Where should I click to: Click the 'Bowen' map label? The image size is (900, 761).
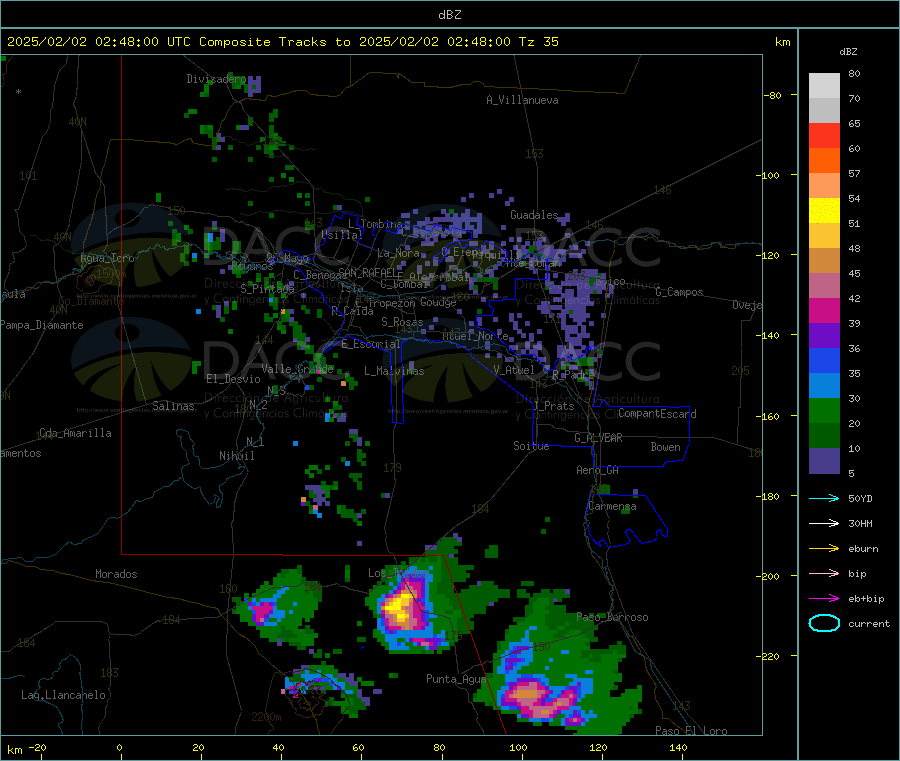pyautogui.click(x=665, y=447)
